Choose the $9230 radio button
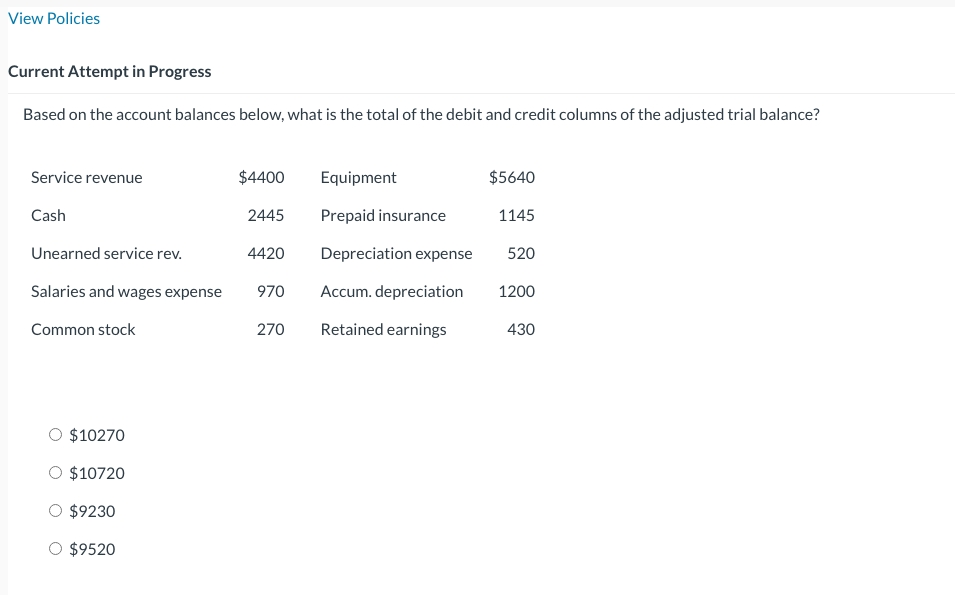 56,510
